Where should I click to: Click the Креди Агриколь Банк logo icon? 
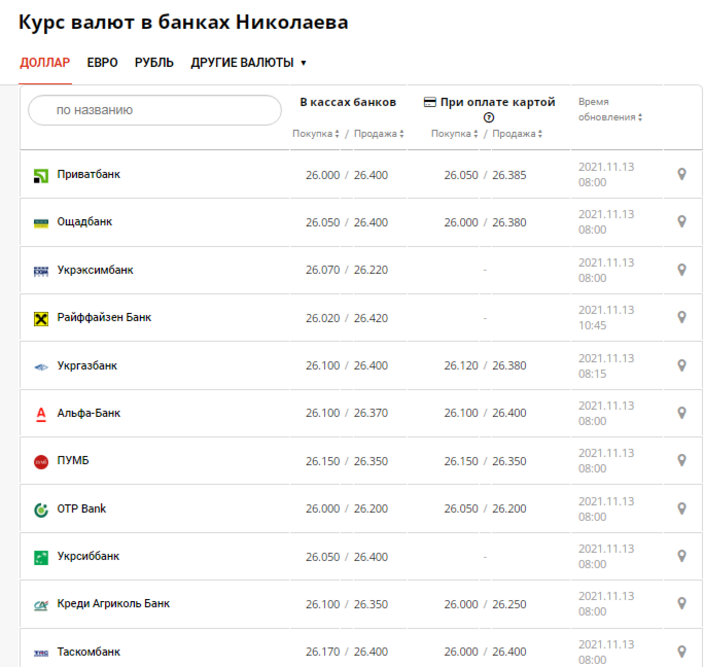[41, 606]
